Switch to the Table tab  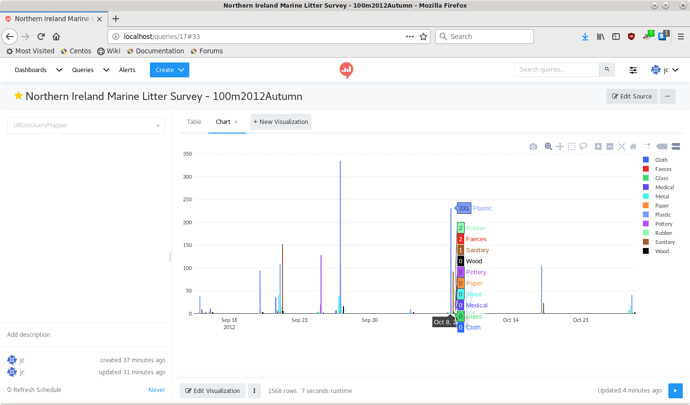click(x=194, y=122)
